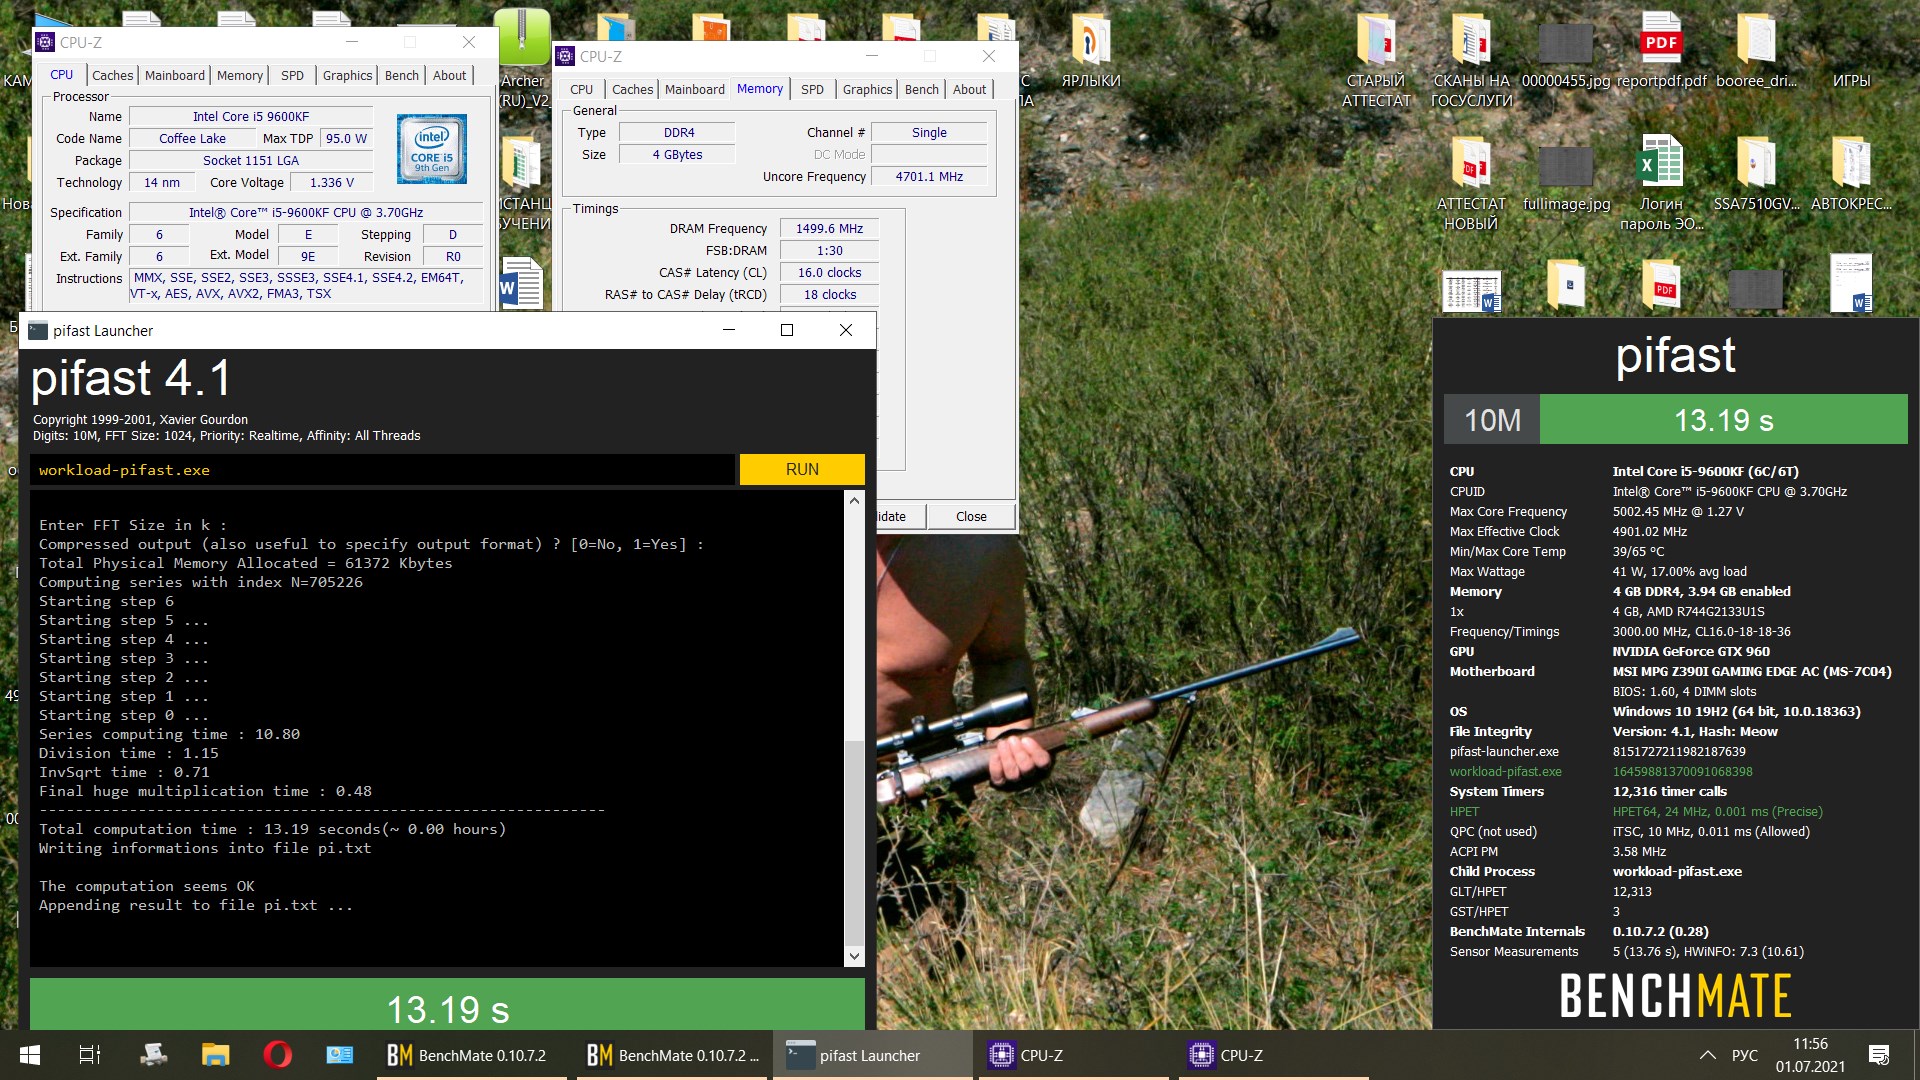The height and width of the screenshot is (1080, 1920).
Task: Click the scroll up arrow in pifast console
Action: pos(854,500)
